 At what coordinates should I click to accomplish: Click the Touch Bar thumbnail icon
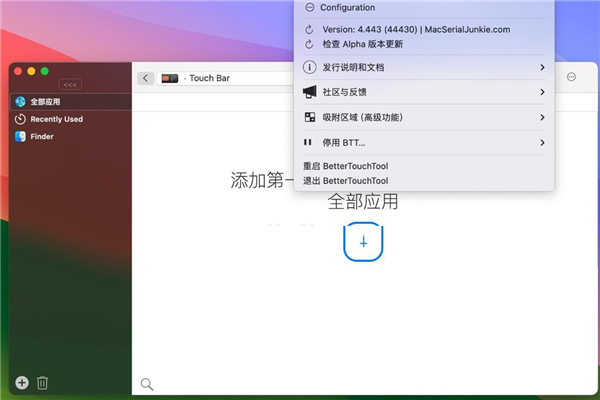(x=170, y=78)
